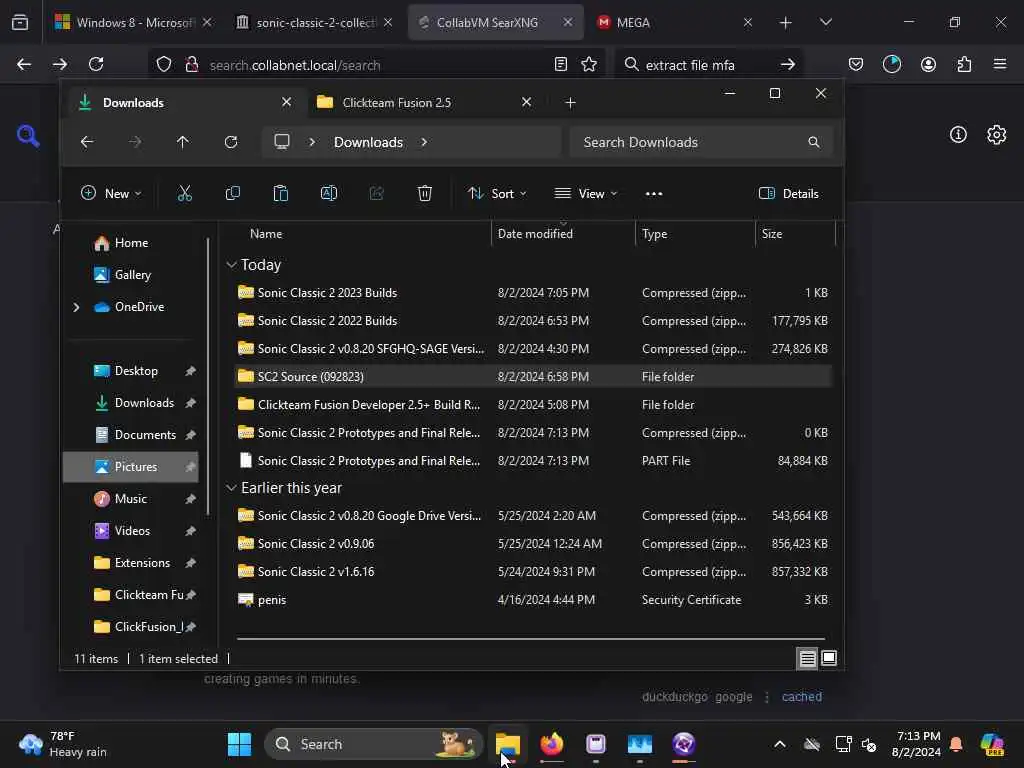
Task: Open the See more ellipsis menu
Action: coord(654,193)
